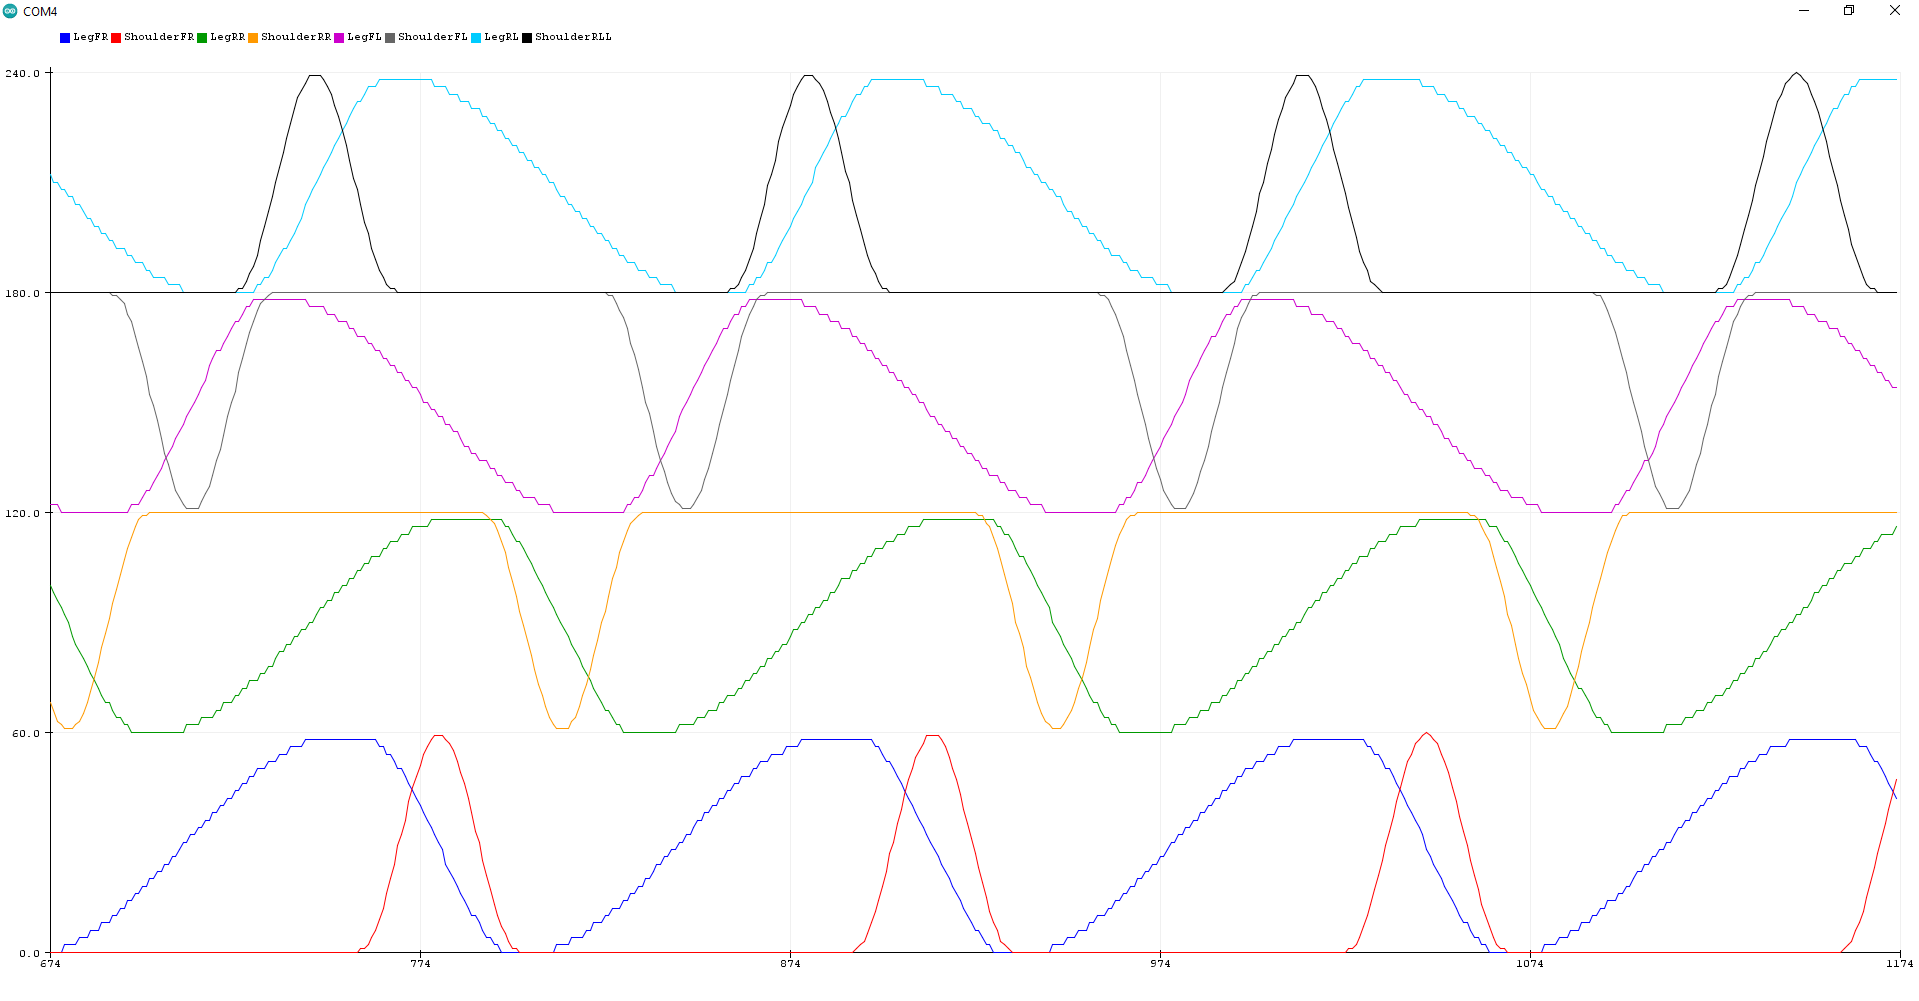This screenshot has height=1001, width=1919.
Task: Click the LegRL legend label
Action: 501,37
